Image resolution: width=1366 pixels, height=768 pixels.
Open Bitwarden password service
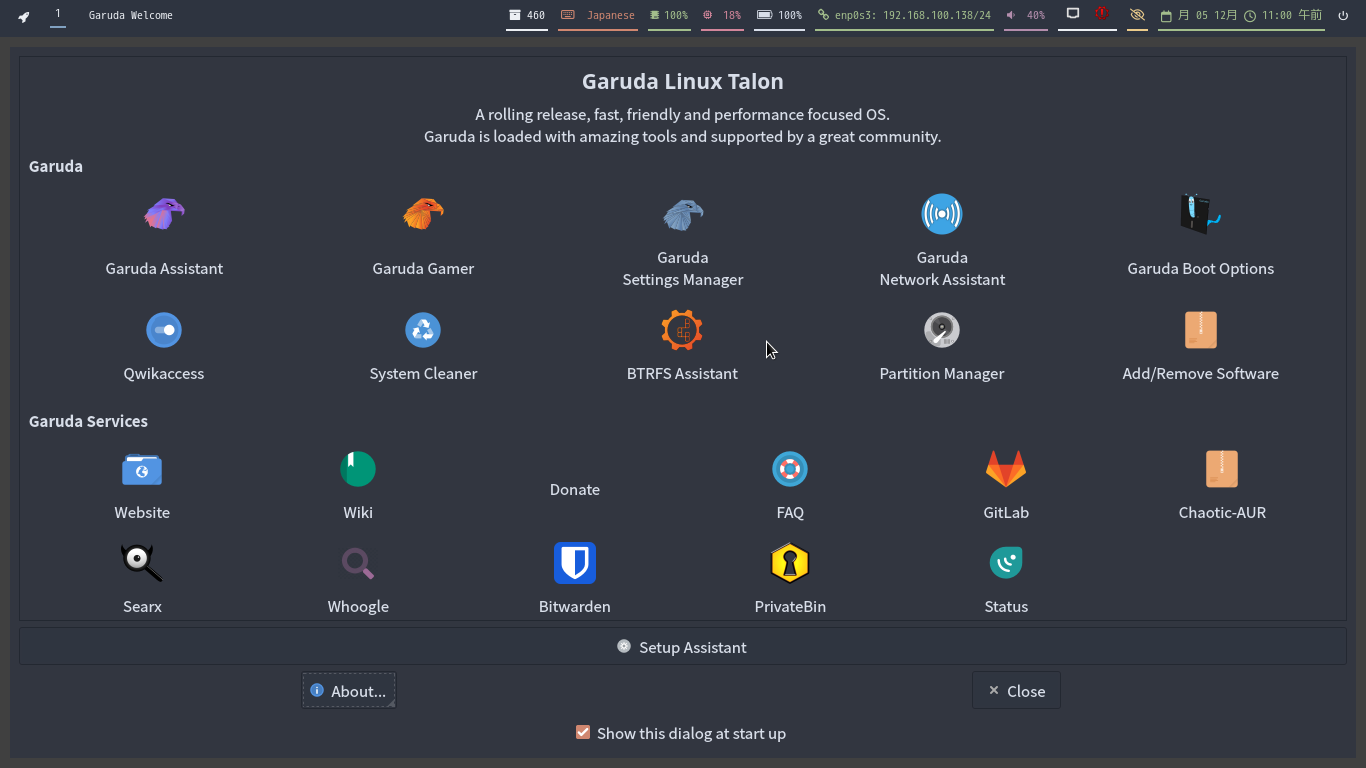point(575,580)
